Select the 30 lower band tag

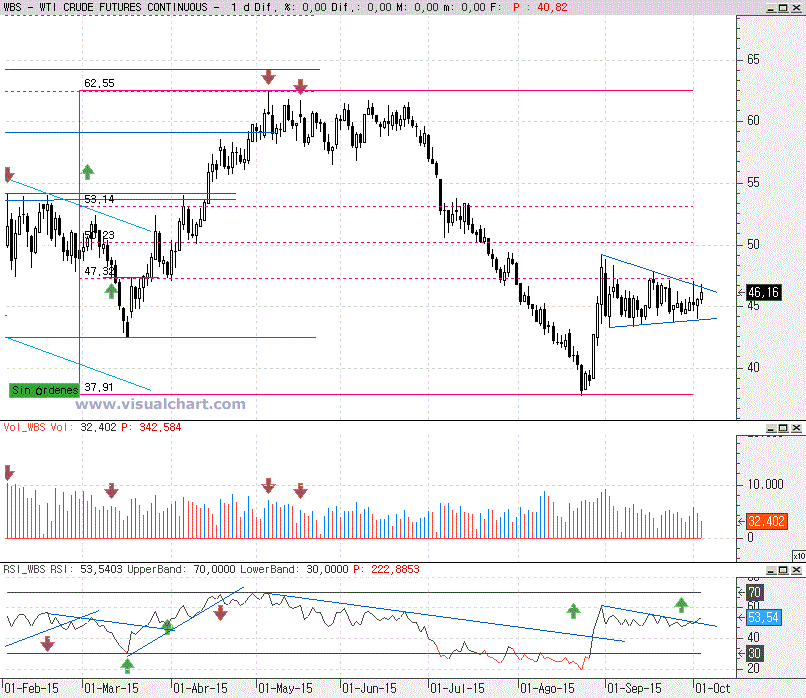(x=754, y=653)
